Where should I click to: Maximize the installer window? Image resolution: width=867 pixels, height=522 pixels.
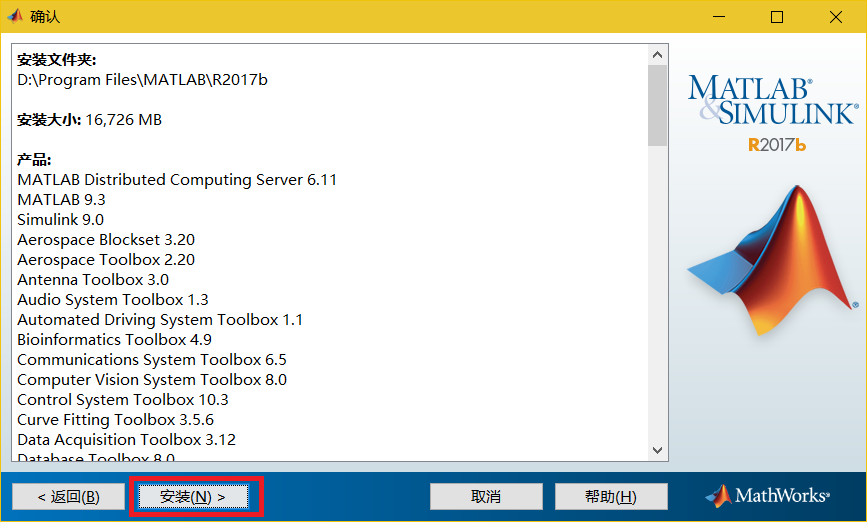click(777, 17)
